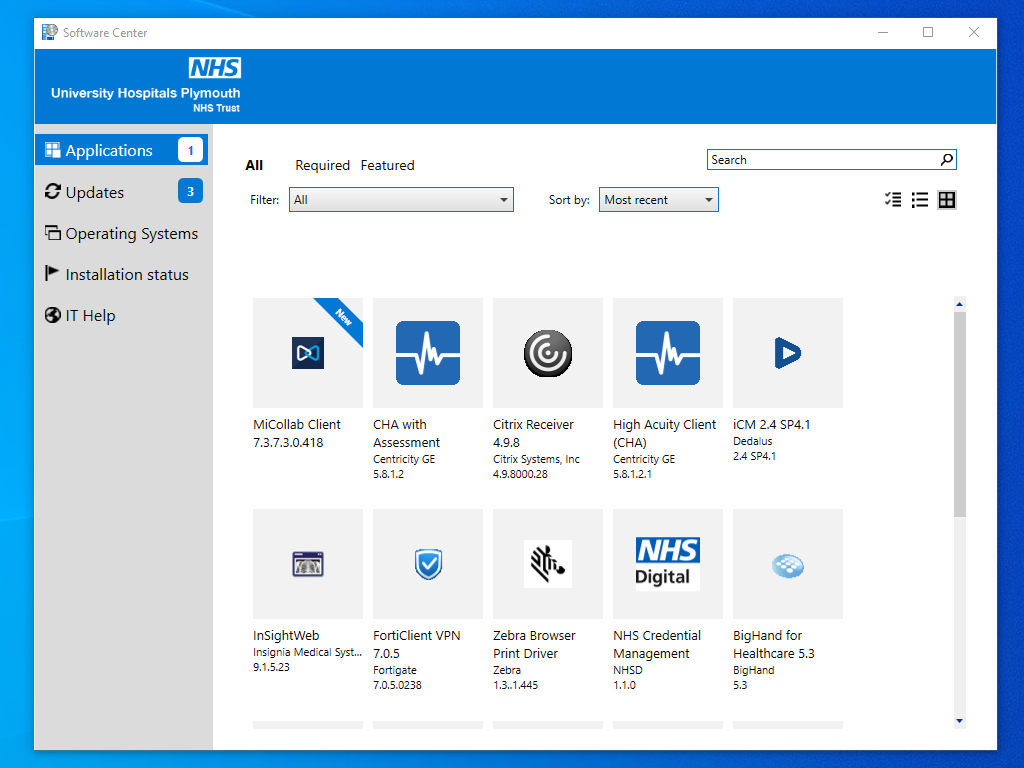
Task: Open the IT Help section
Action: tap(121, 315)
